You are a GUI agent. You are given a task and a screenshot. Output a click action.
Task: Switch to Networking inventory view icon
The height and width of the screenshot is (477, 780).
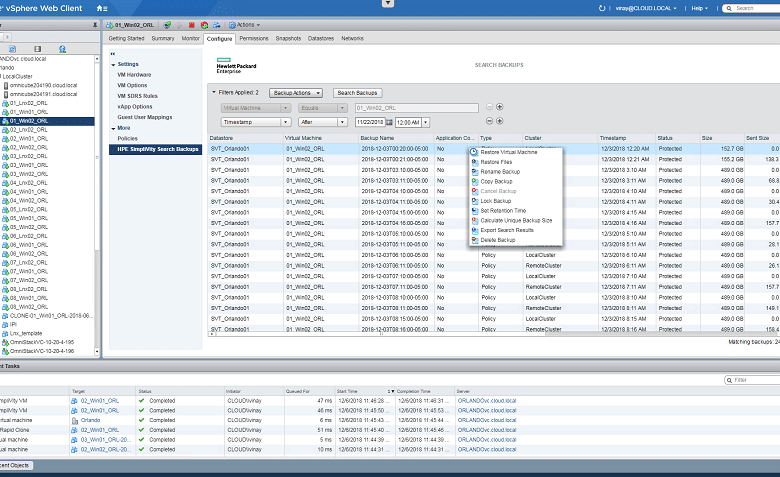point(62,49)
